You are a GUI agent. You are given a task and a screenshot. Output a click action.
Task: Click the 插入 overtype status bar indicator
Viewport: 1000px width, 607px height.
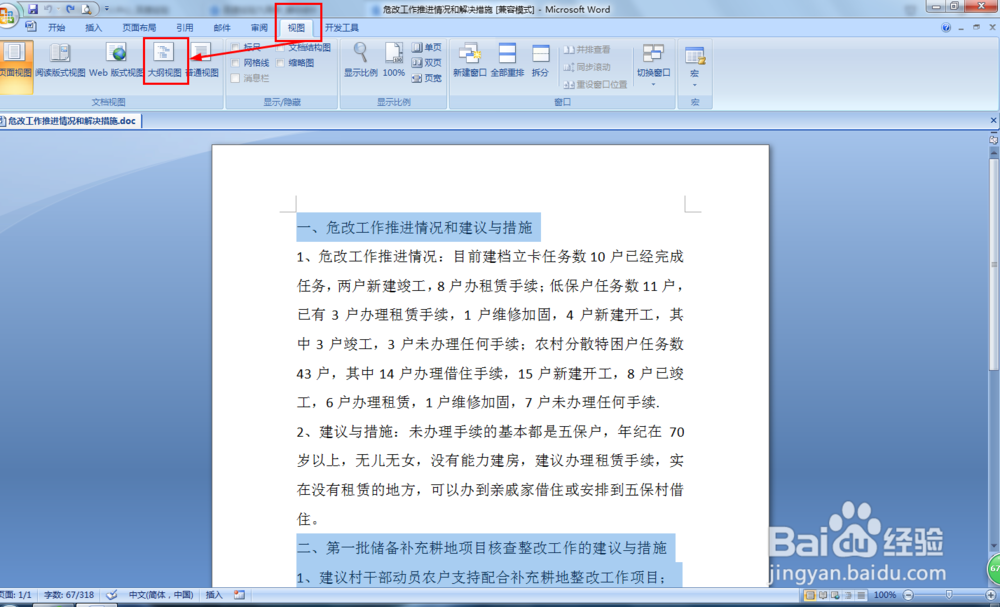click(x=216, y=594)
